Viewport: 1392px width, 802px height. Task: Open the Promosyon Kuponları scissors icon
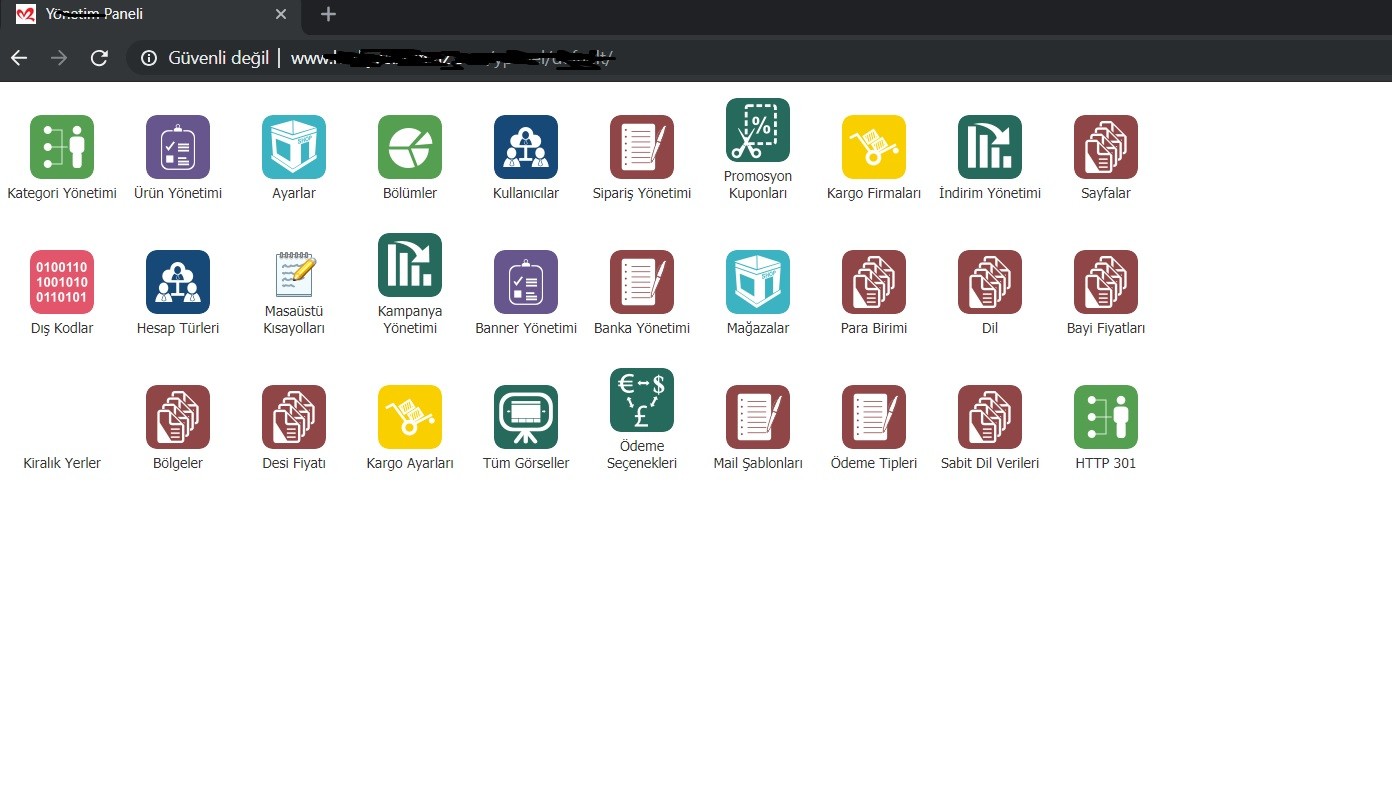(758, 130)
